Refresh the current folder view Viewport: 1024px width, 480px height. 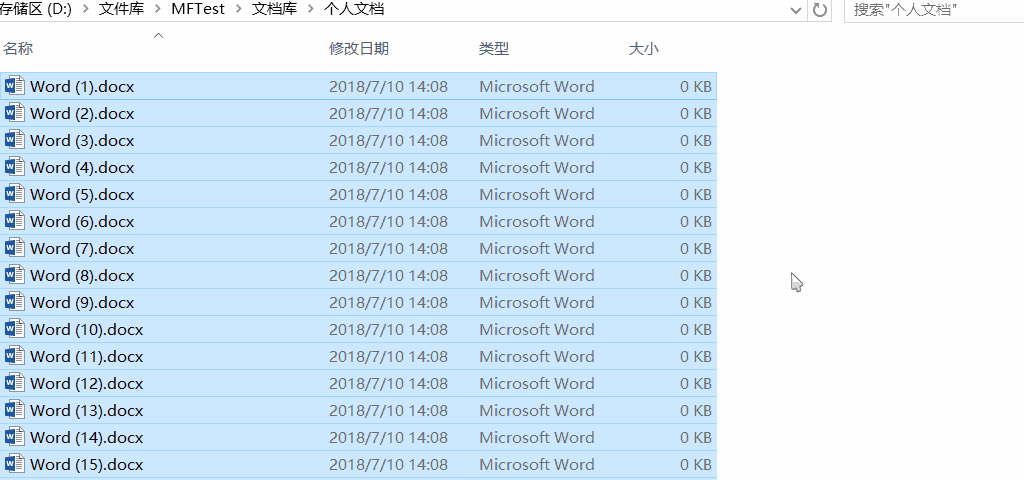[x=820, y=9]
